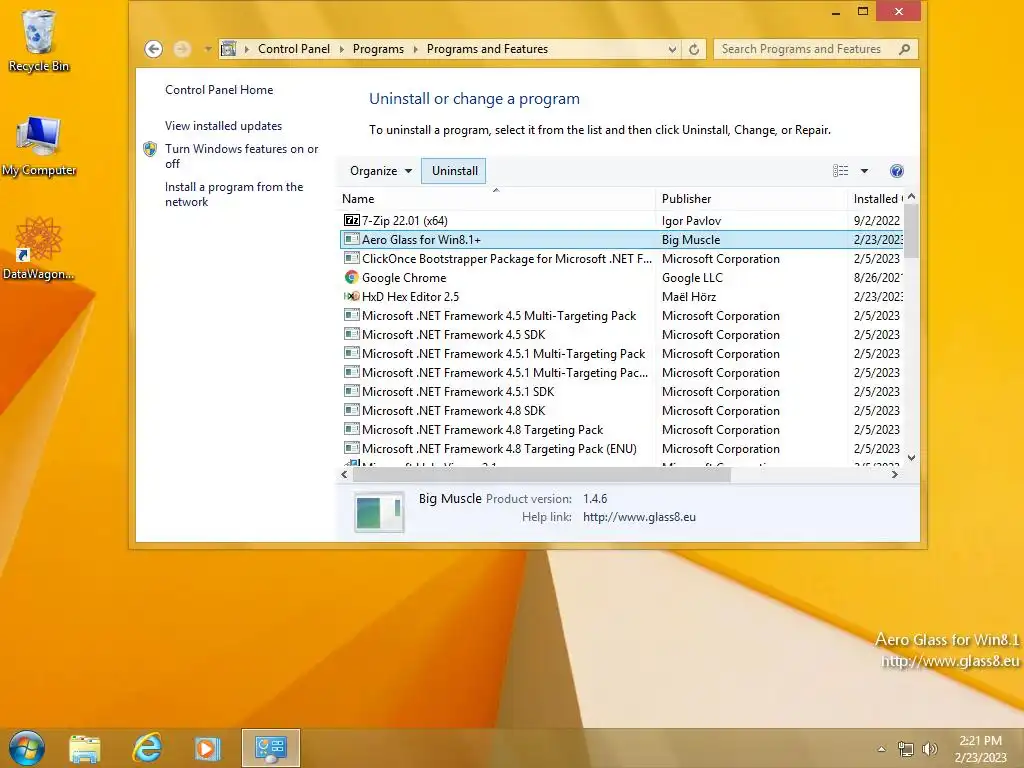The image size is (1024, 768).
Task: Click the taskbar clock showing 2:21 PM
Action: click(980, 749)
